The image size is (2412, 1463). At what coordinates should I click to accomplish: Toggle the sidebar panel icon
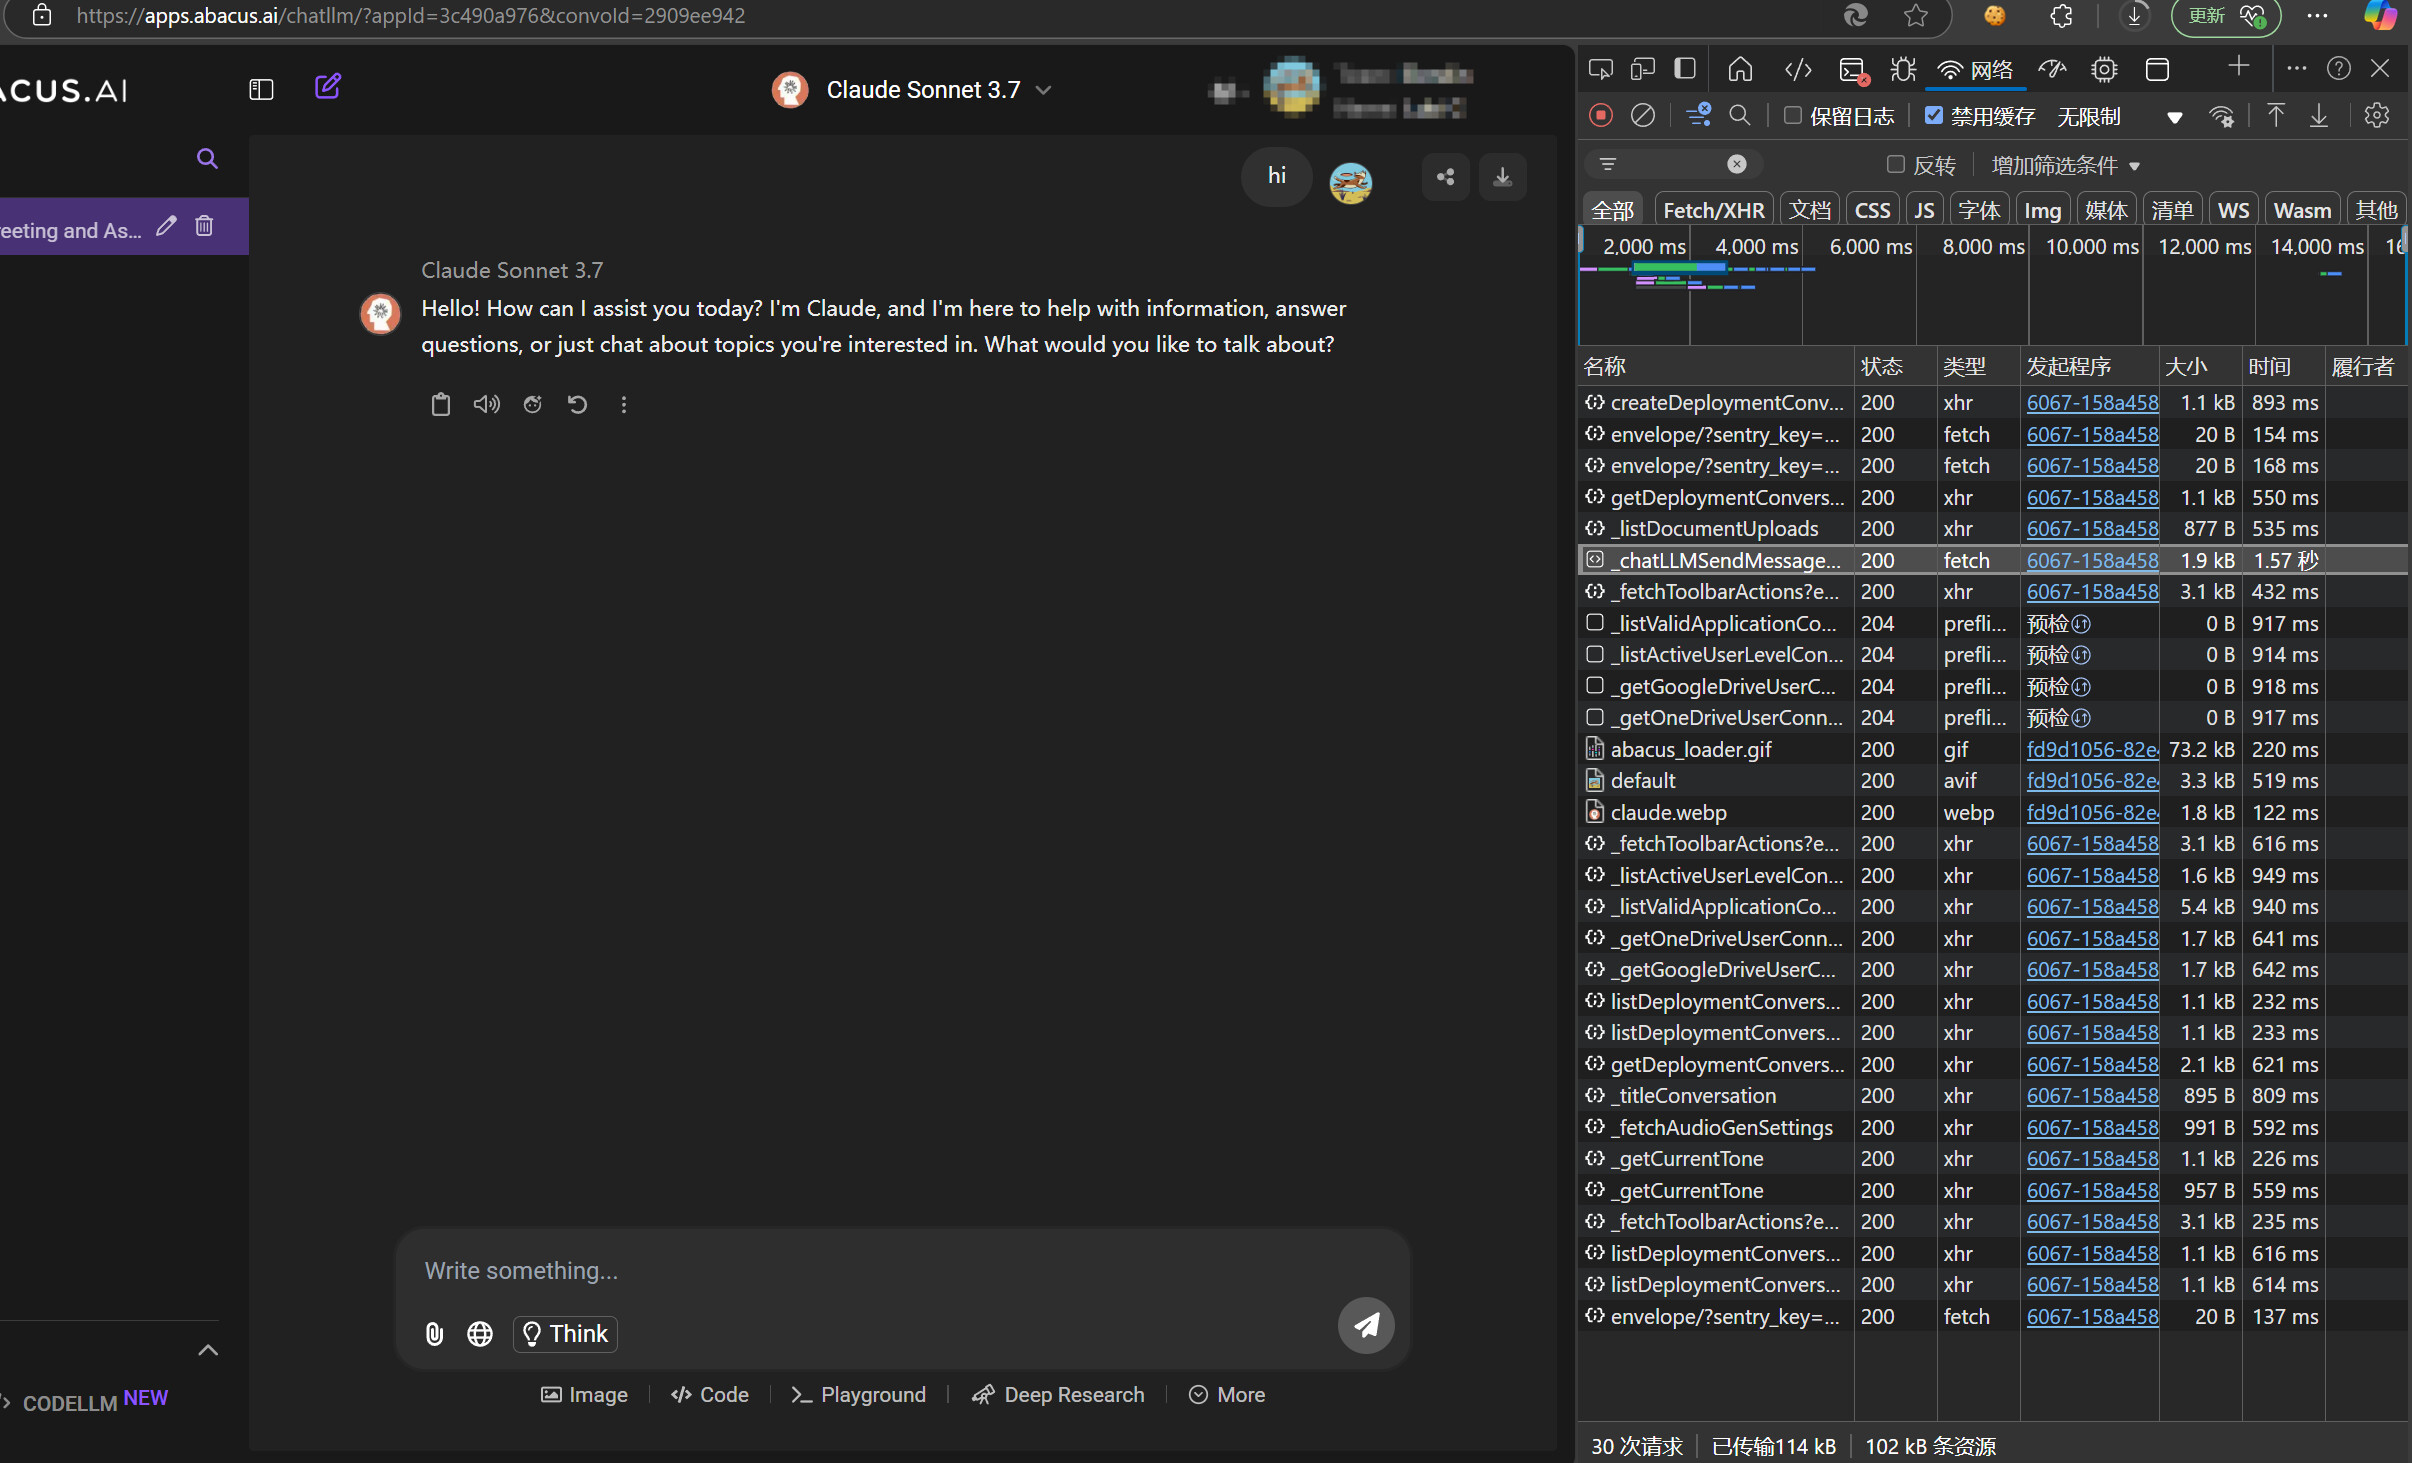261,89
